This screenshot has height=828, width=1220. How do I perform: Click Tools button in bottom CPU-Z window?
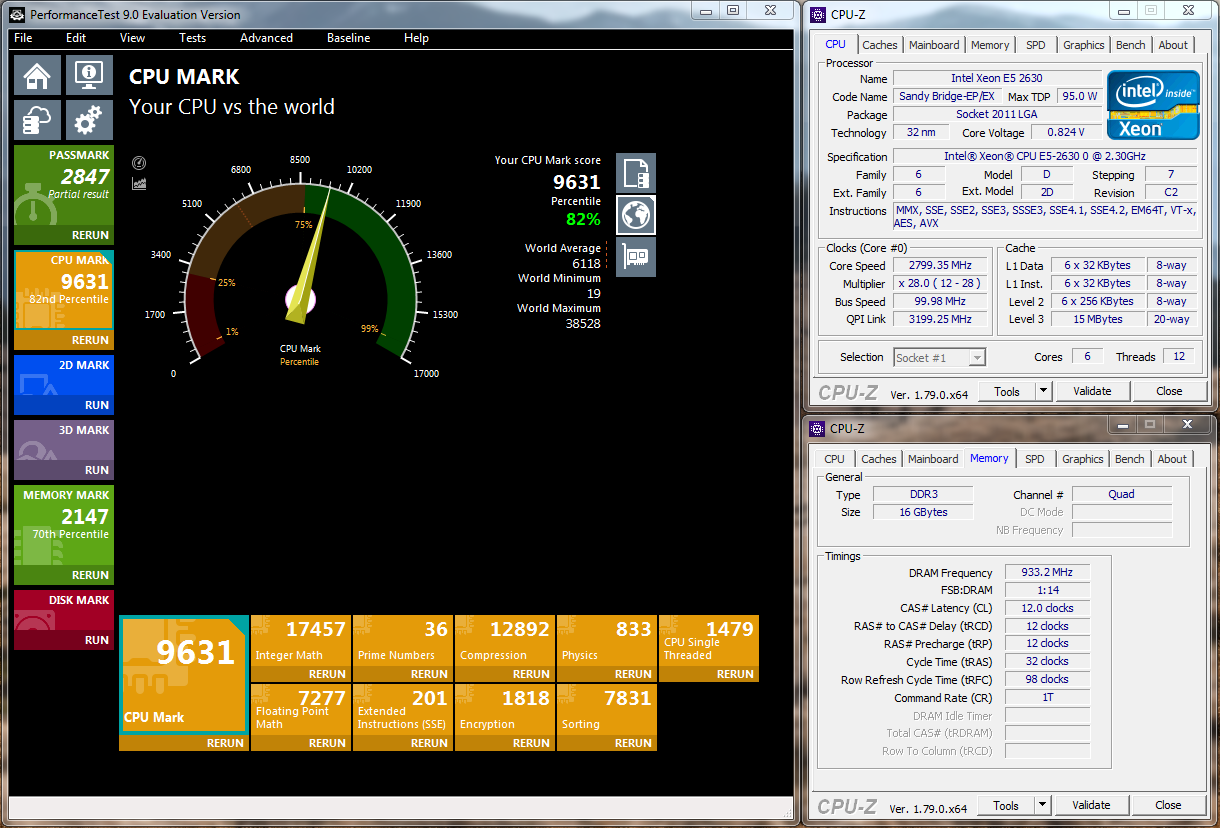coord(1005,805)
